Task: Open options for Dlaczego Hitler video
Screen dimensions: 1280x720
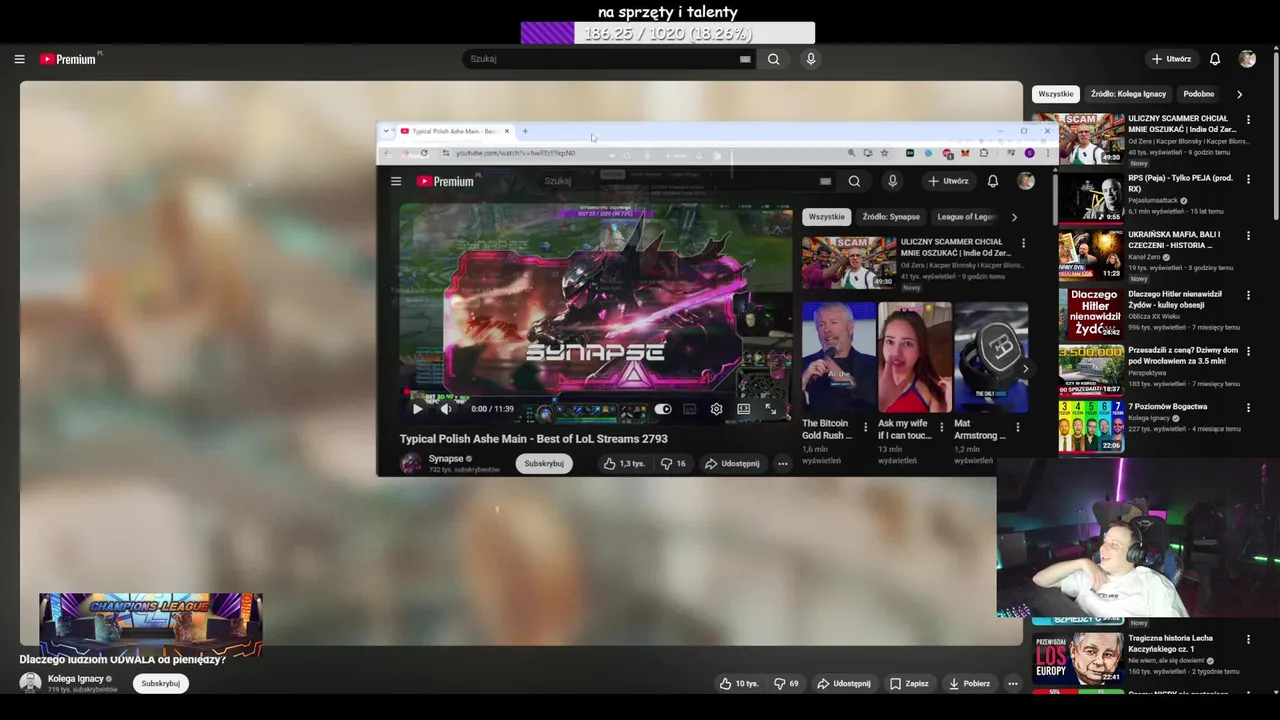Action: click(x=1248, y=295)
